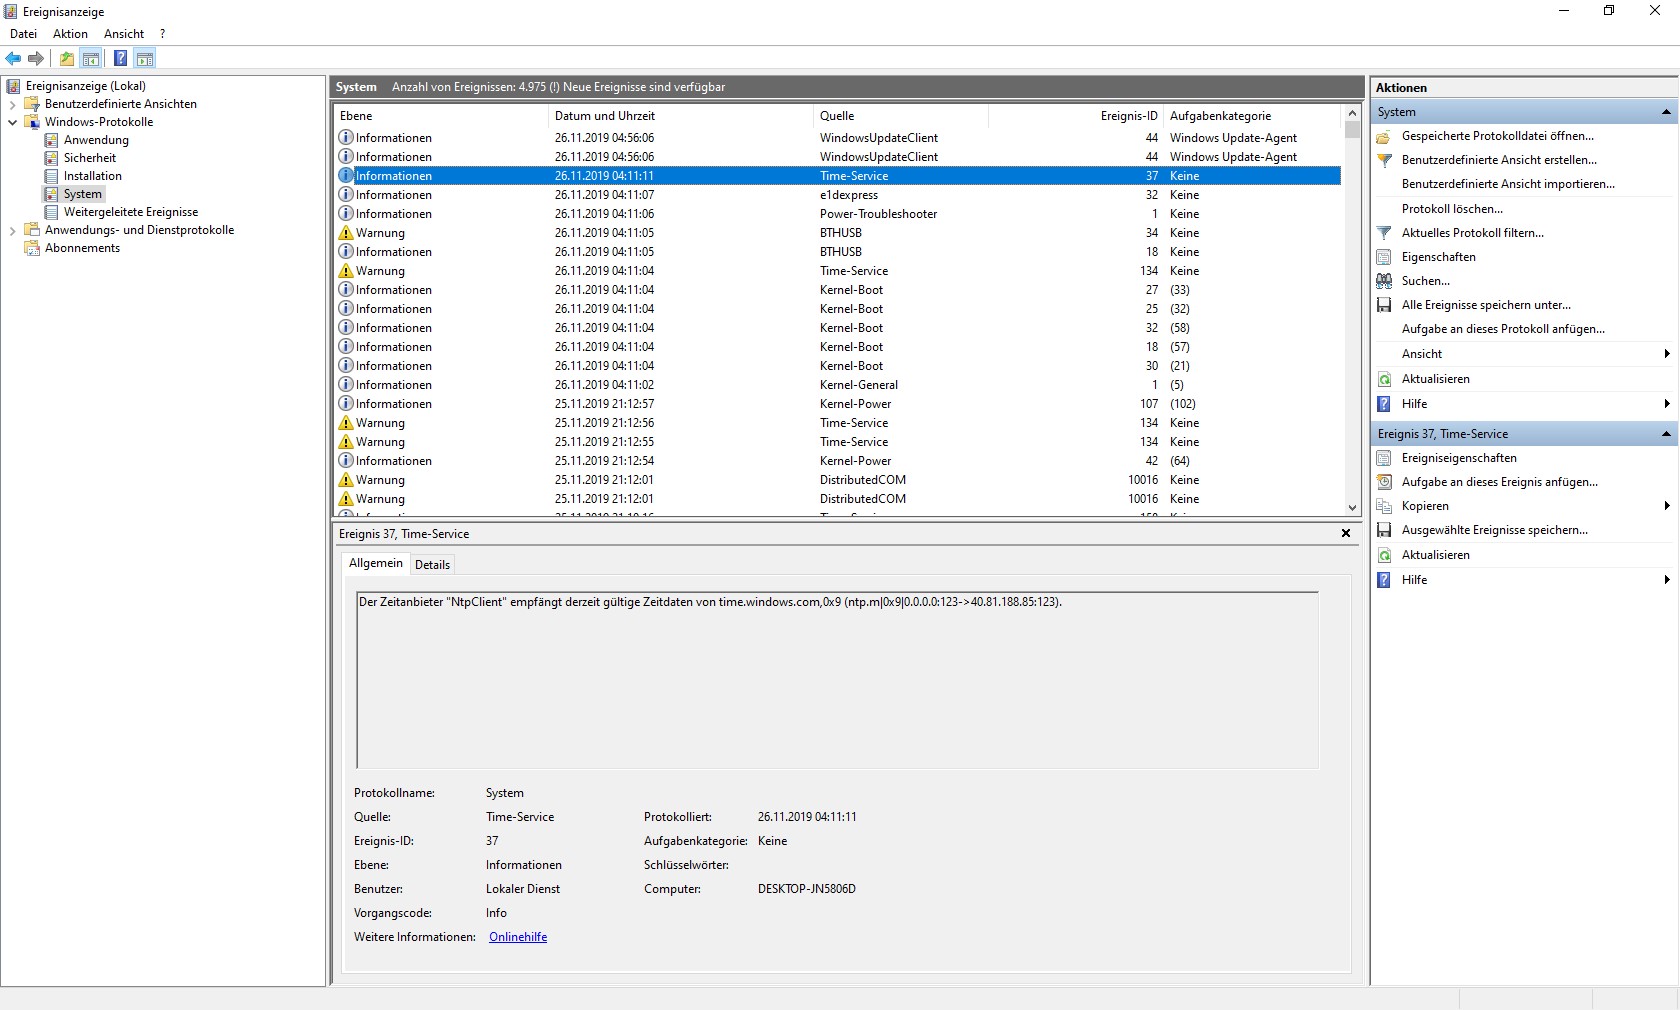Click the warning icon of the BTHUSB event 34
The height and width of the screenshot is (1010, 1680).
coord(346,233)
